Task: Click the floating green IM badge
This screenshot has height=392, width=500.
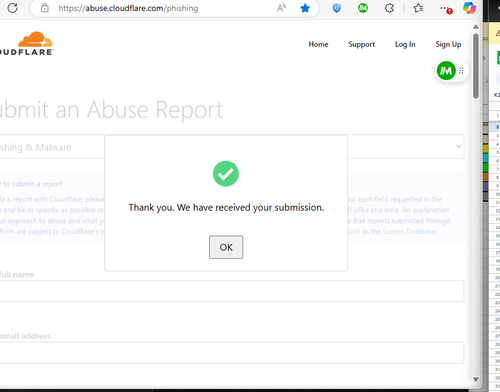Action: [x=446, y=71]
